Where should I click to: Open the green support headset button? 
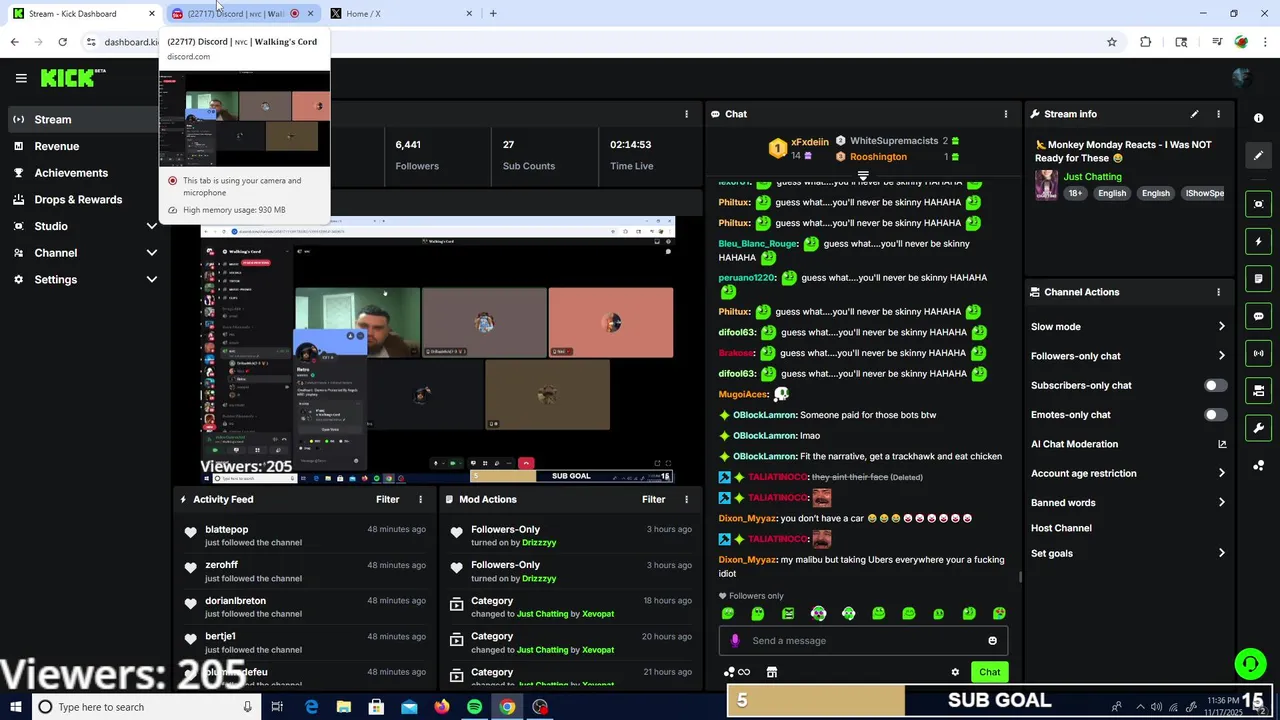click(1250, 664)
